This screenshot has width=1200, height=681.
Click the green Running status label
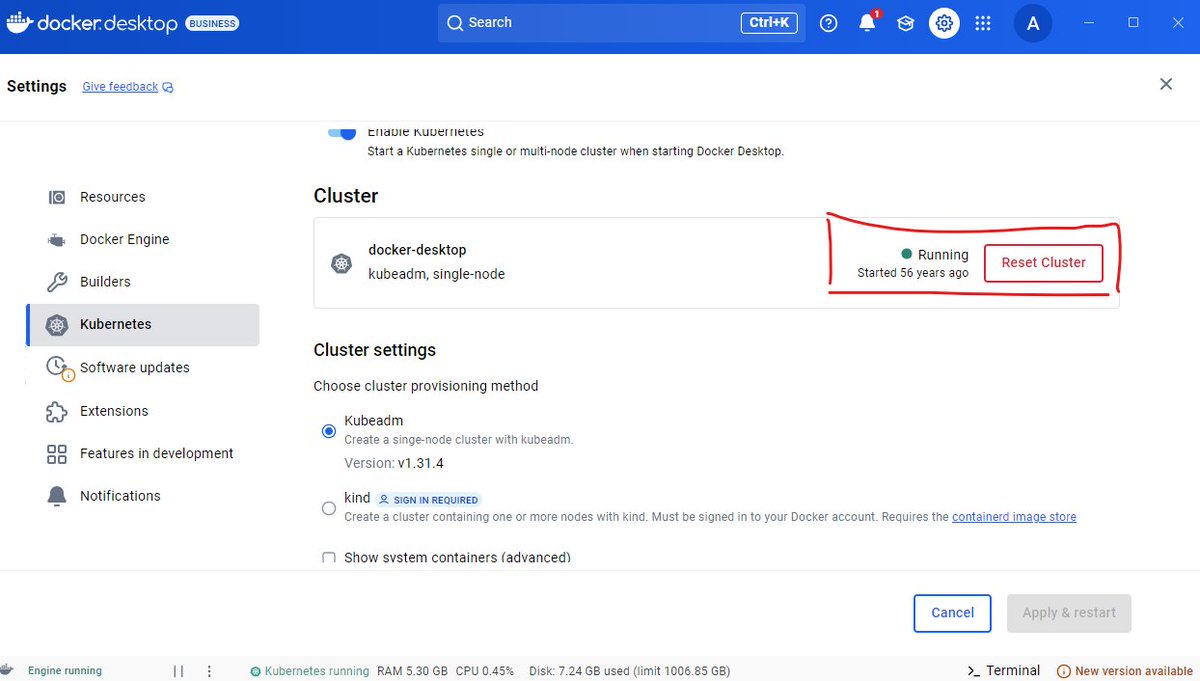point(935,255)
